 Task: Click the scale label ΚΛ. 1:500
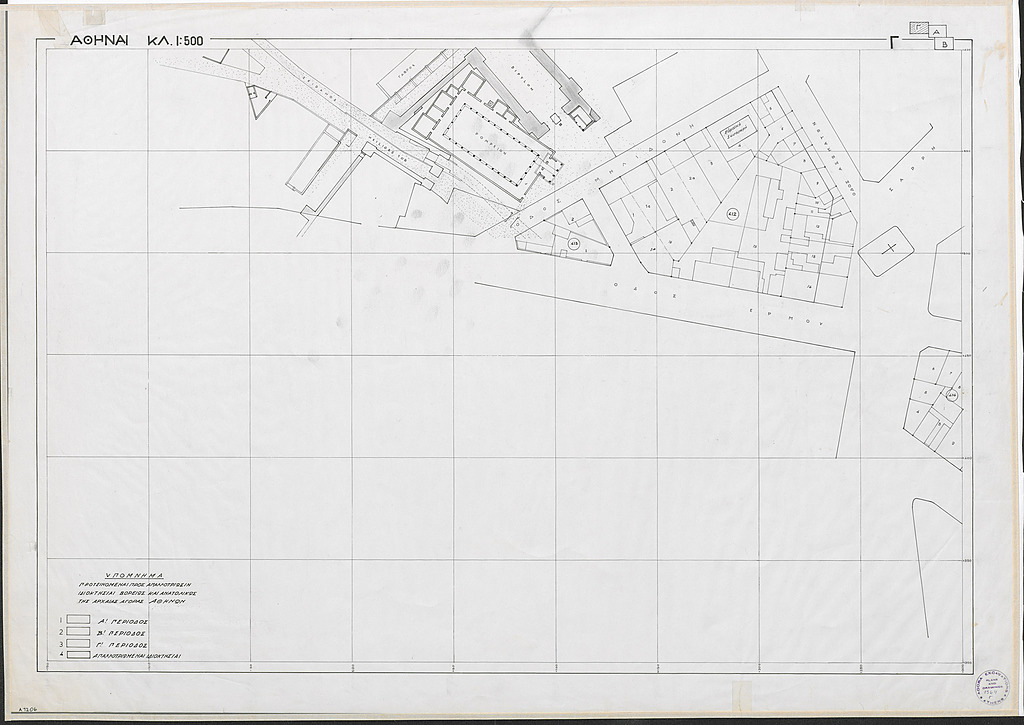click(x=177, y=43)
